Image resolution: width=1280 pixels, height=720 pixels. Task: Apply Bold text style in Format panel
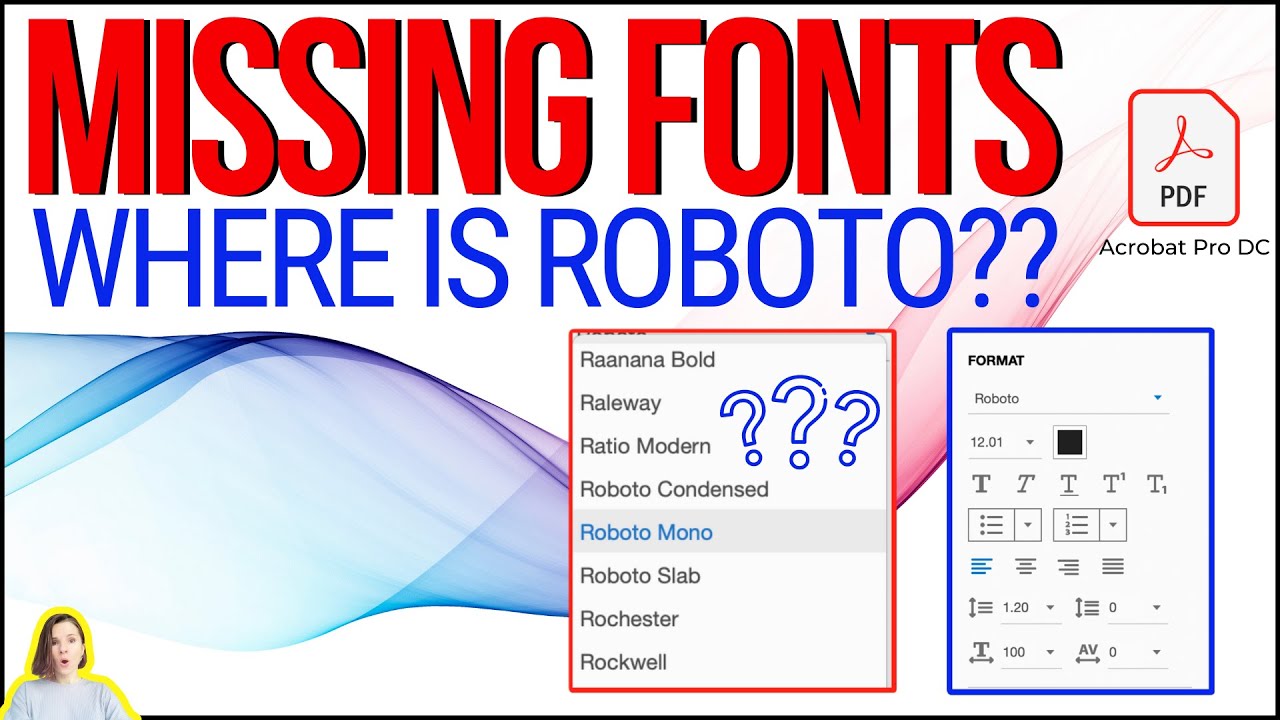(981, 485)
